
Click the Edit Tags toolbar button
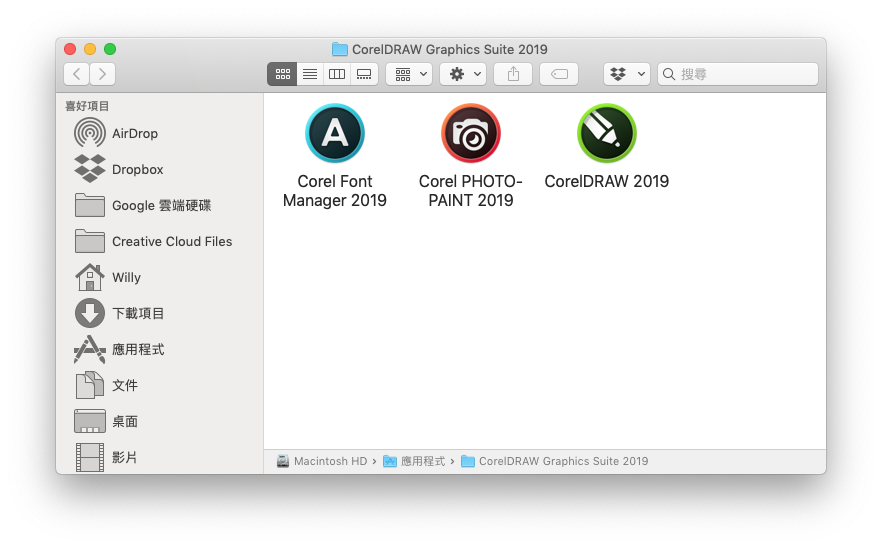559,74
